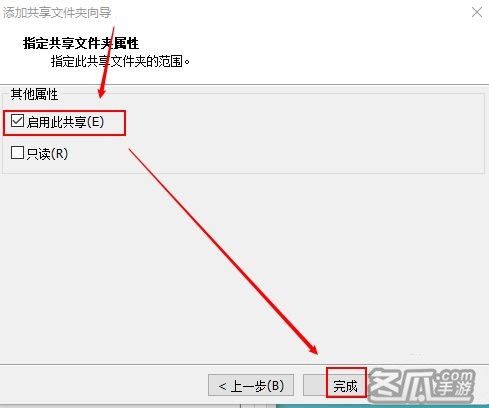Screen dimensions: 489x408
Task: Click the red arrowhead pointing at 完成
Action: [313, 349]
